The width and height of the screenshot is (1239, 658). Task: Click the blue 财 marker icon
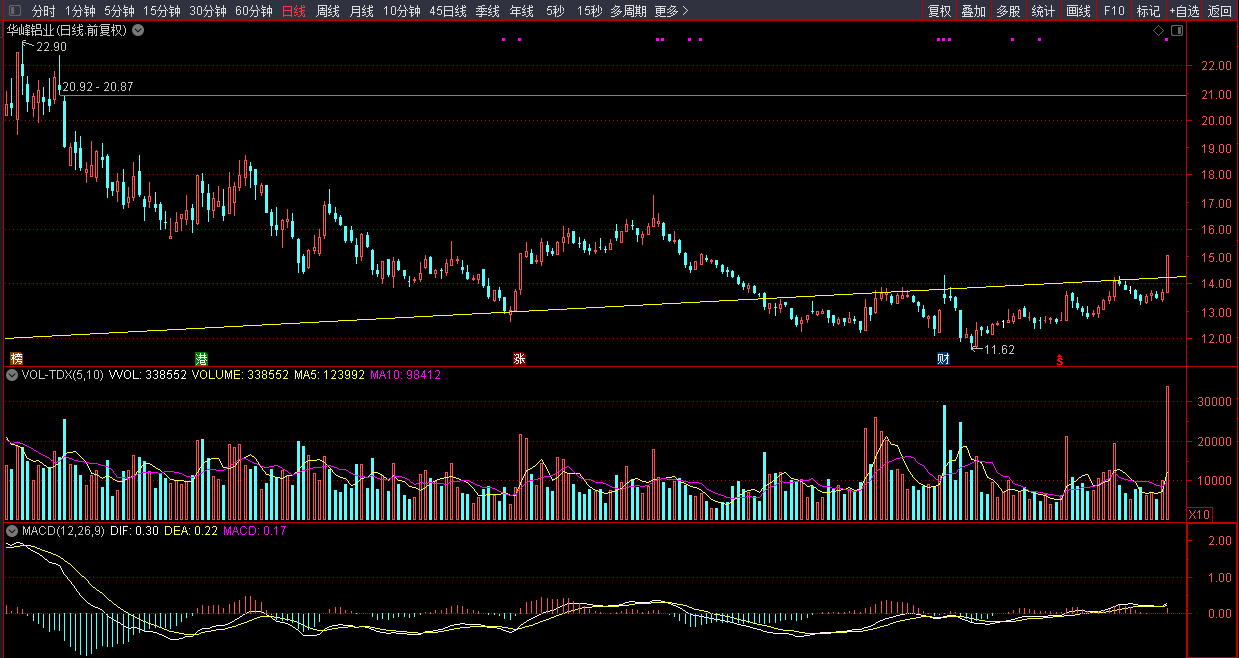(x=942, y=358)
